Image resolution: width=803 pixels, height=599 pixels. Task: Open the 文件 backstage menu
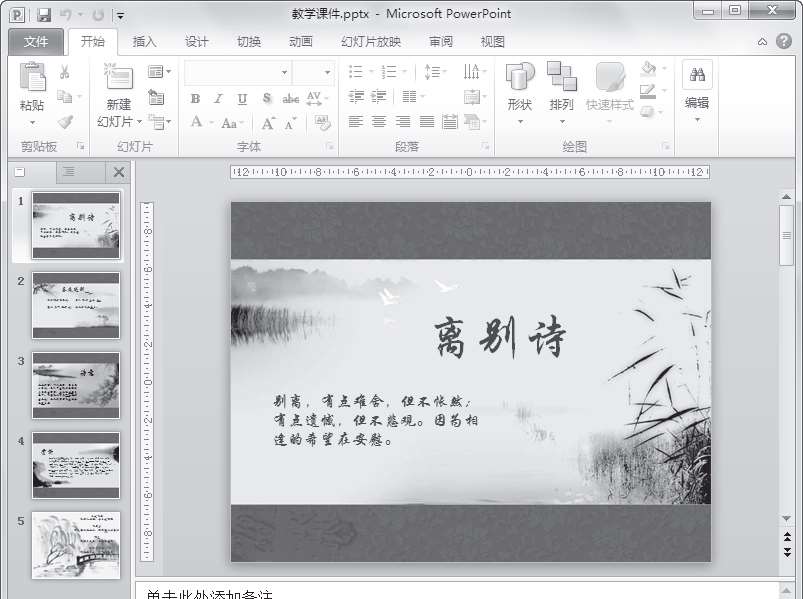point(36,42)
